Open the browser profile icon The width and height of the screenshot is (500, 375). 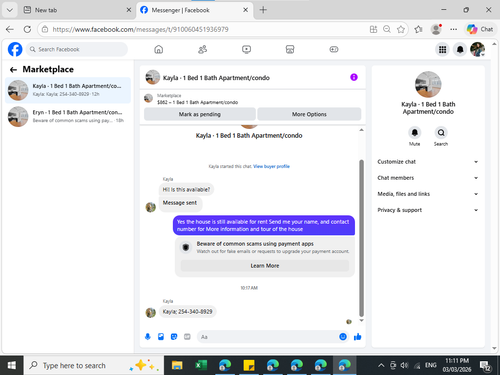pyautogui.click(x=436, y=29)
